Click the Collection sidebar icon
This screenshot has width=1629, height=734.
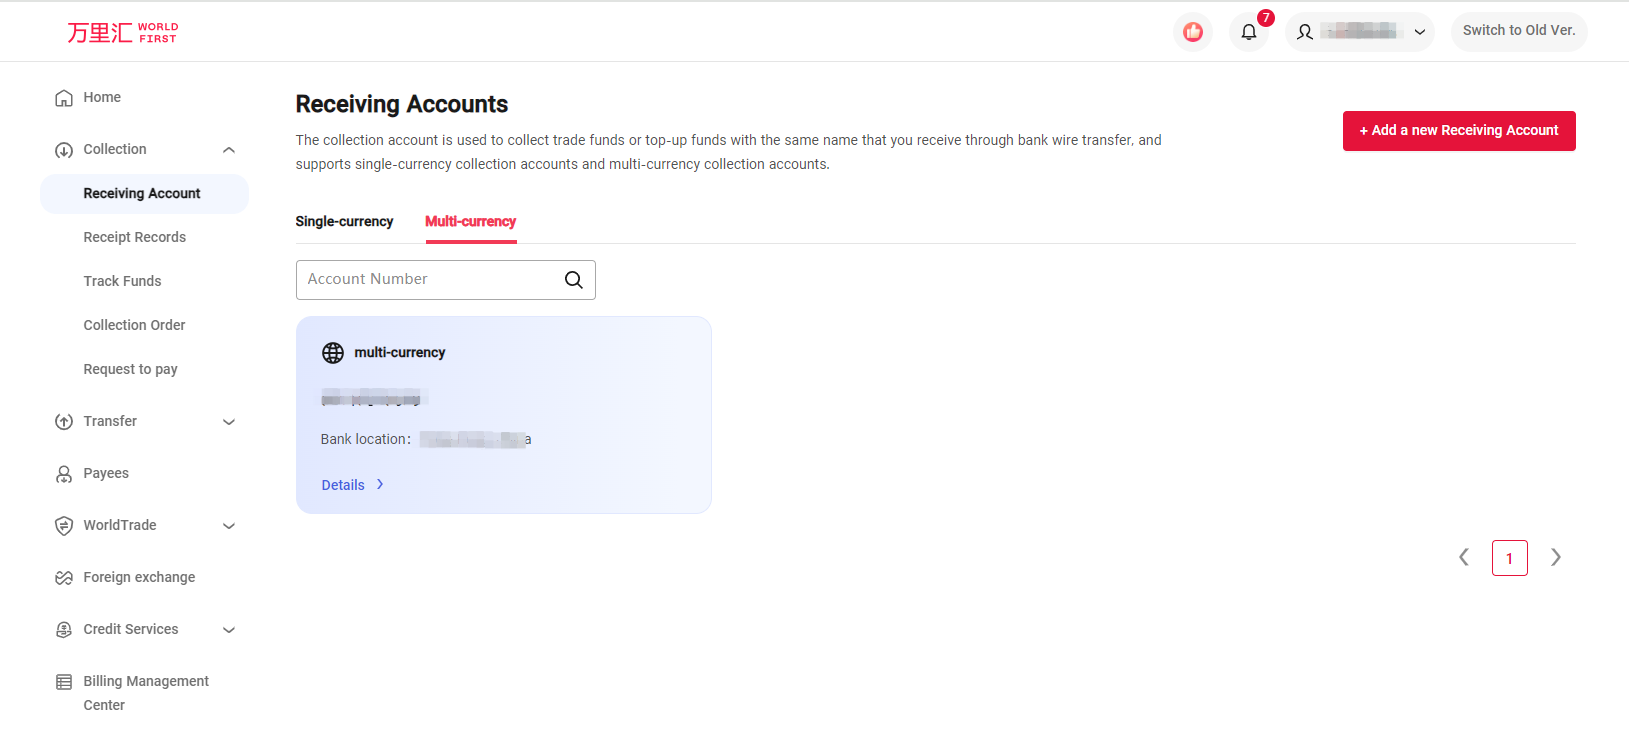point(64,150)
